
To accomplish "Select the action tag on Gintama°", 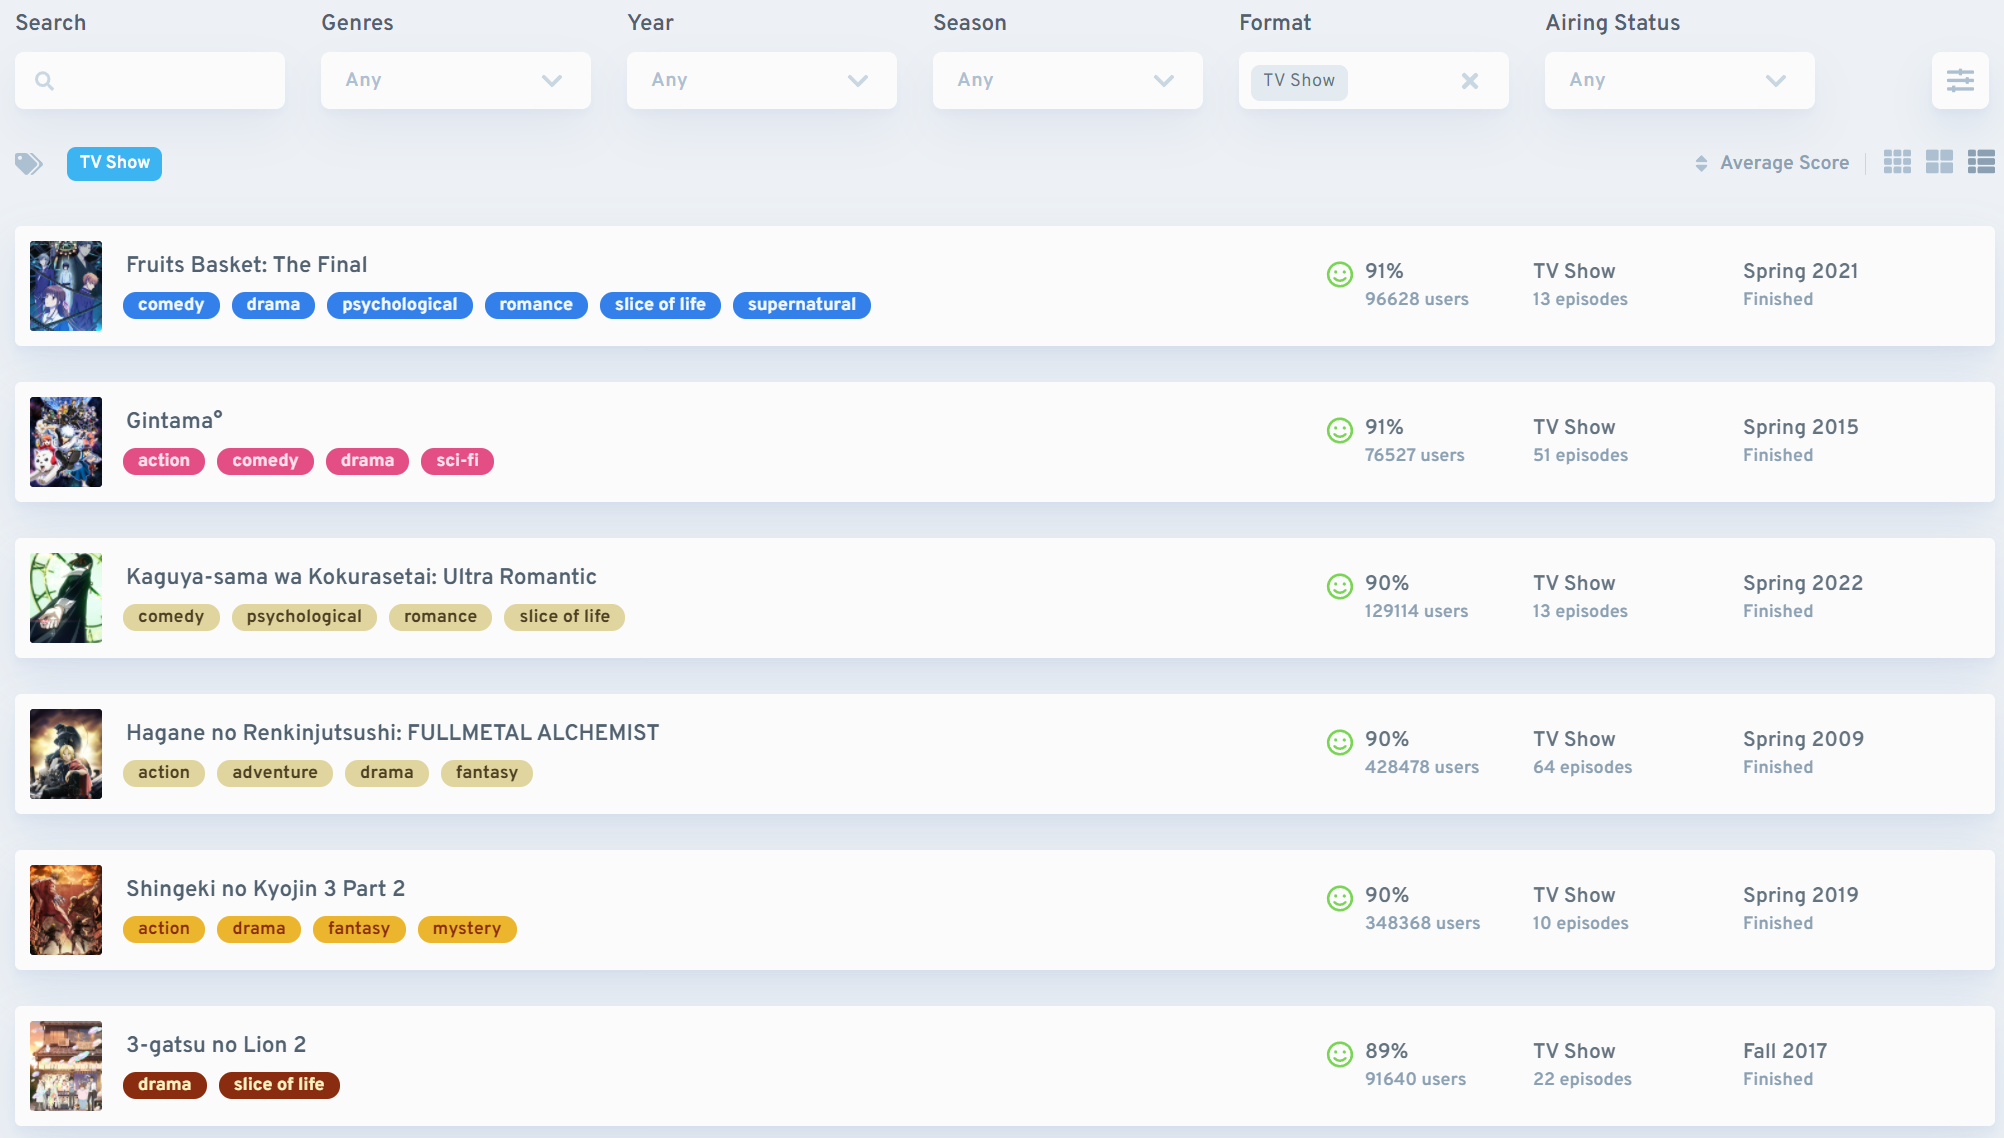I will pyautogui.click(x=164, y=461).
